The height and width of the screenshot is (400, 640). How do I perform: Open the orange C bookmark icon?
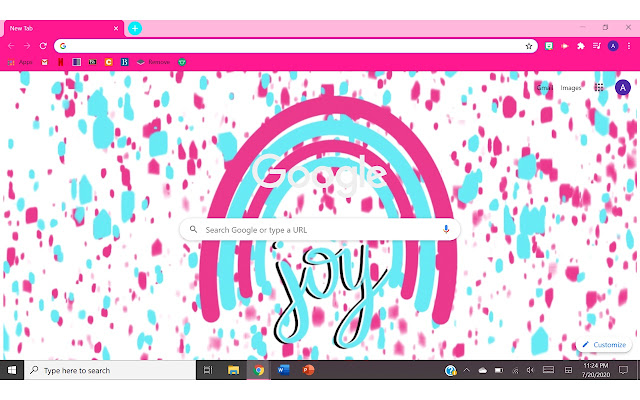[x=109, y=62]
